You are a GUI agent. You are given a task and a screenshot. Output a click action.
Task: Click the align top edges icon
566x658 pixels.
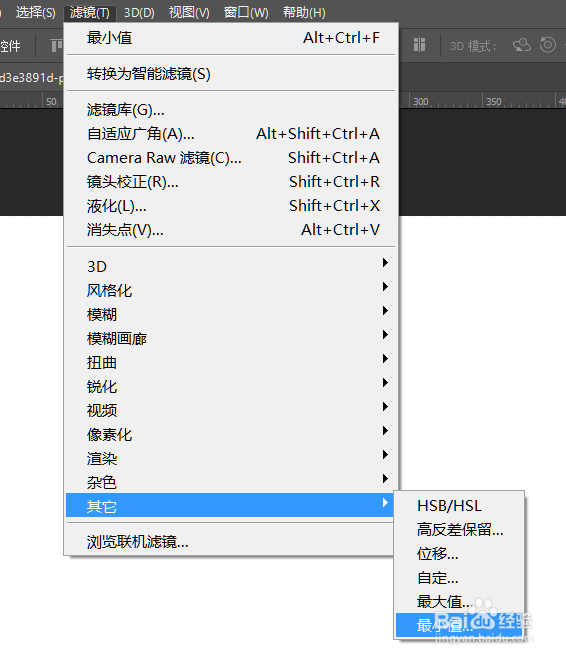(x=57, y=45)
